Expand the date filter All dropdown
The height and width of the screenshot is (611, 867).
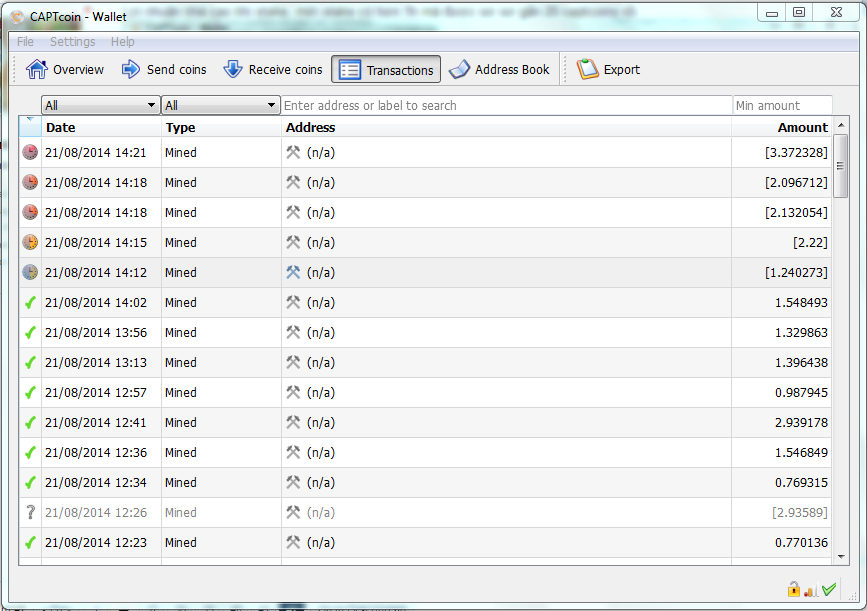[101, 105]
